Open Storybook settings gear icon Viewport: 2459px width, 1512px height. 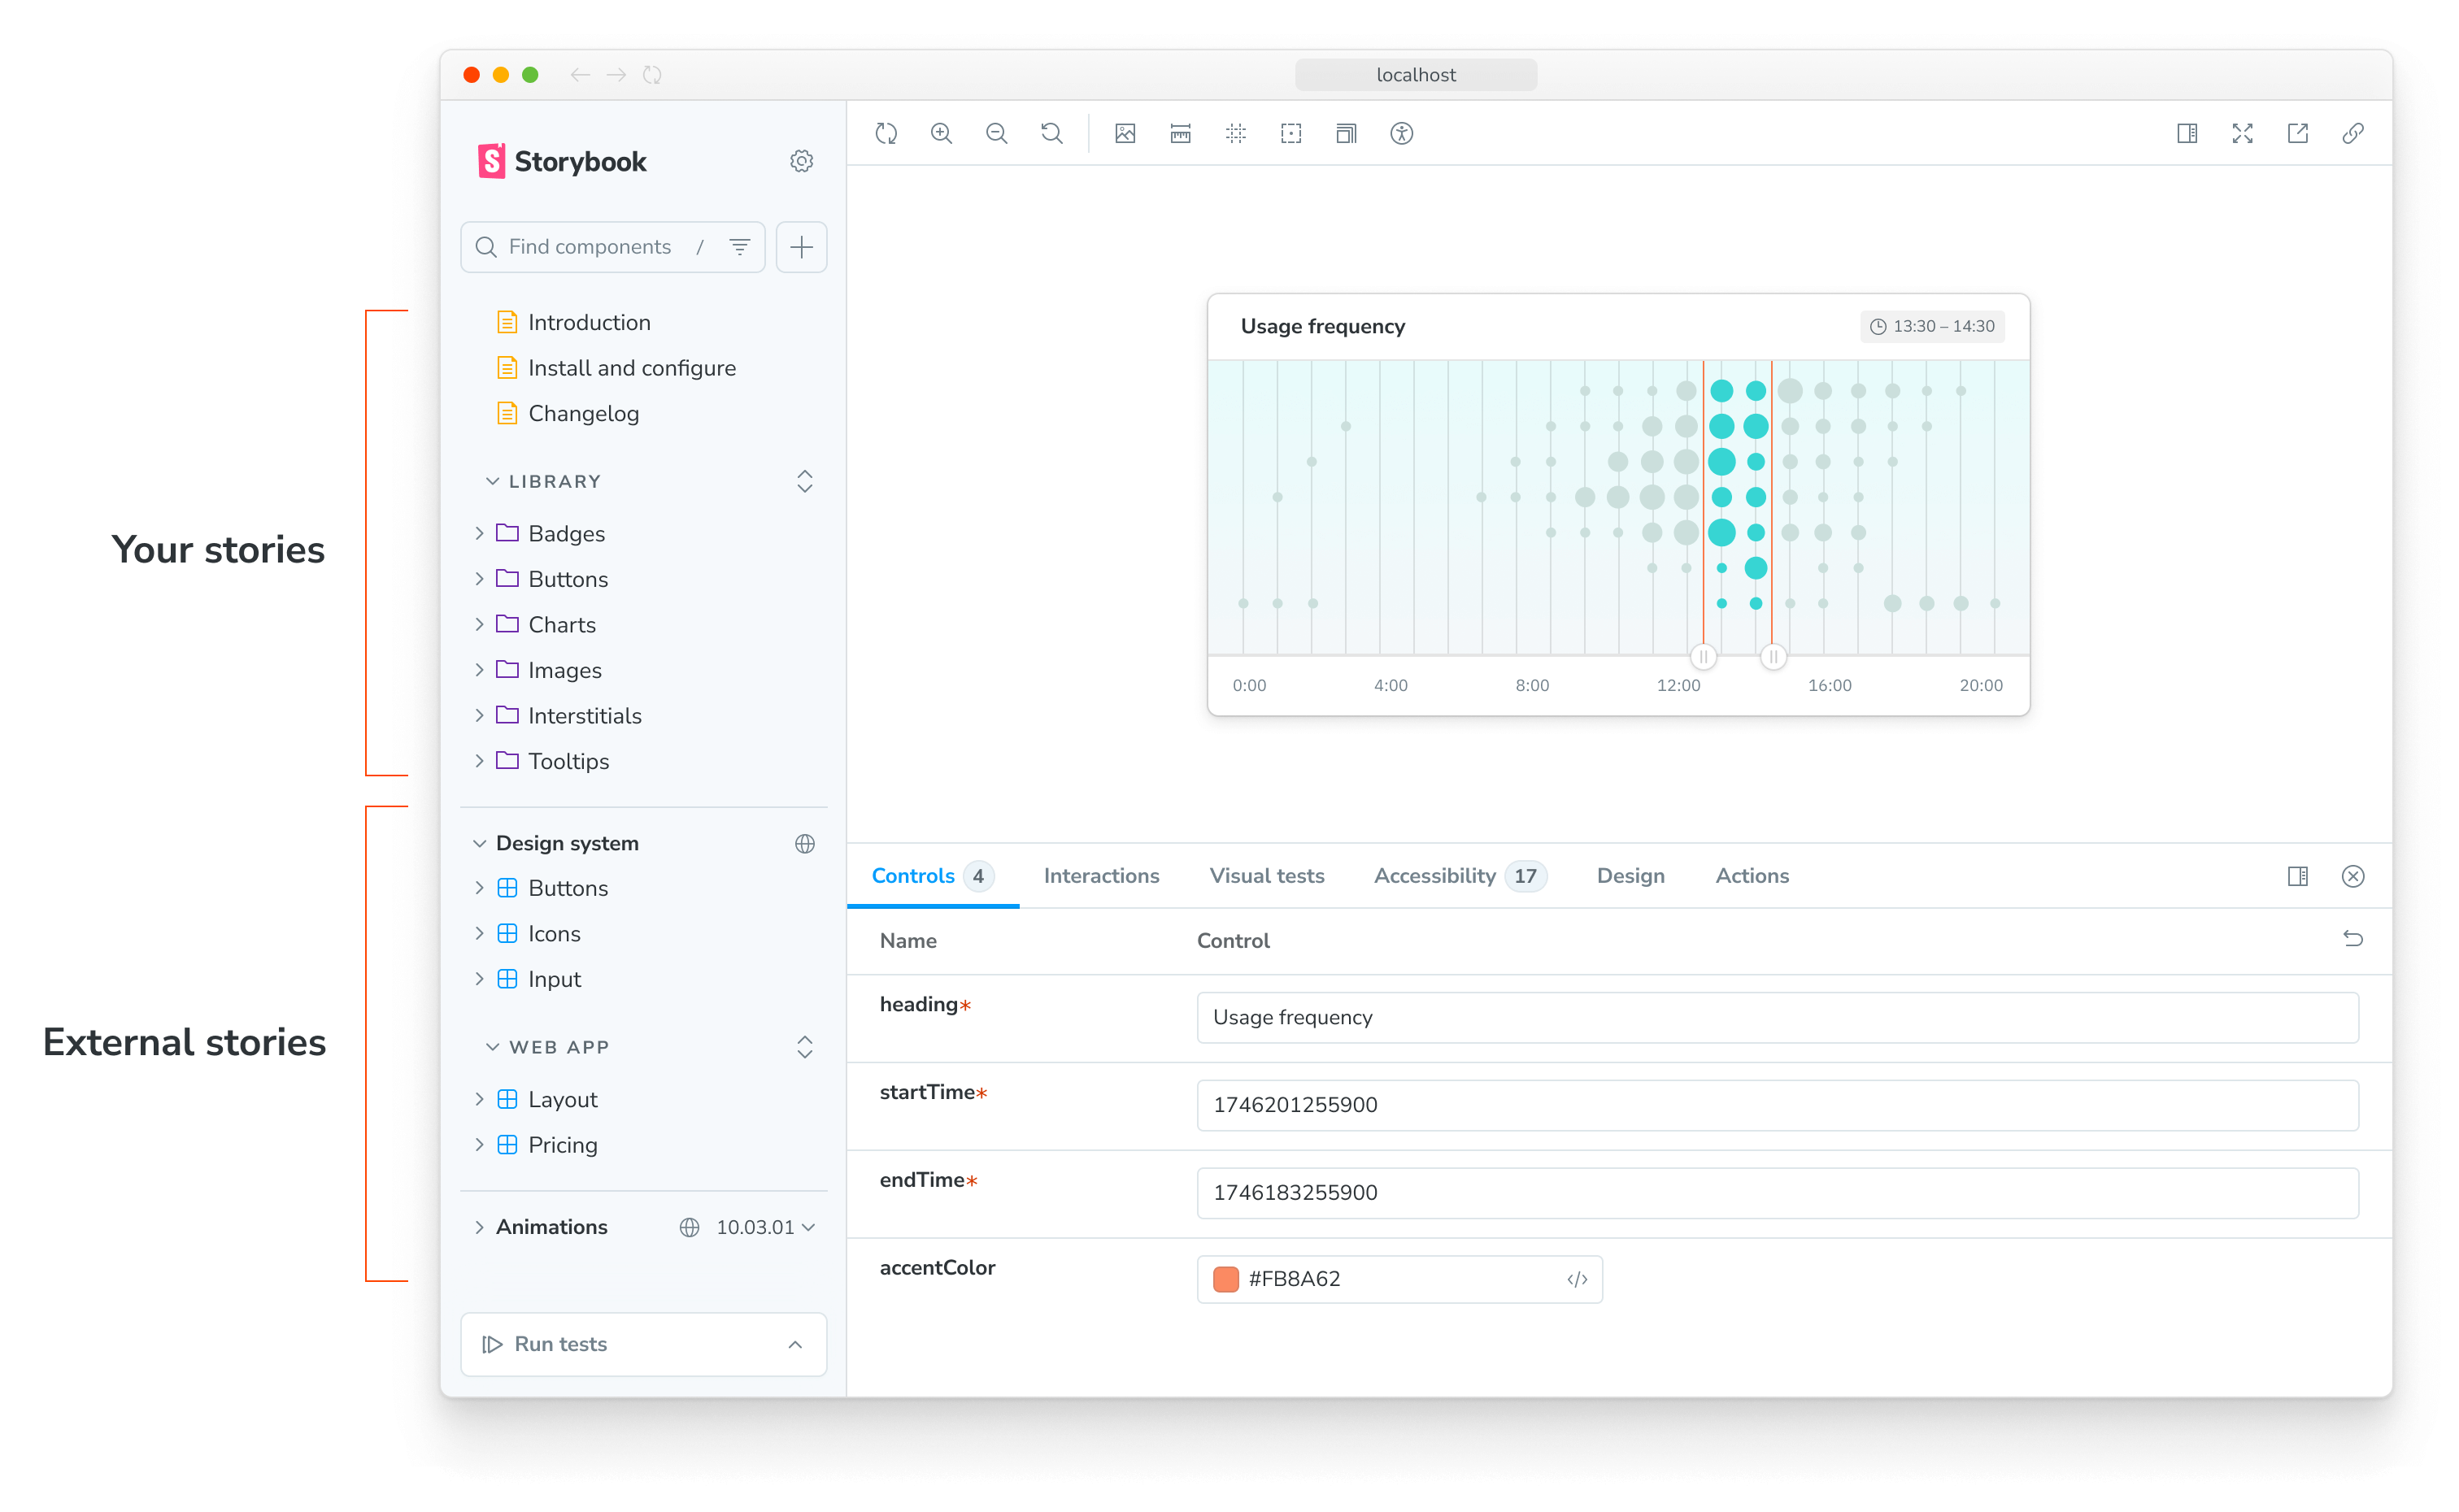coord(801,161)
